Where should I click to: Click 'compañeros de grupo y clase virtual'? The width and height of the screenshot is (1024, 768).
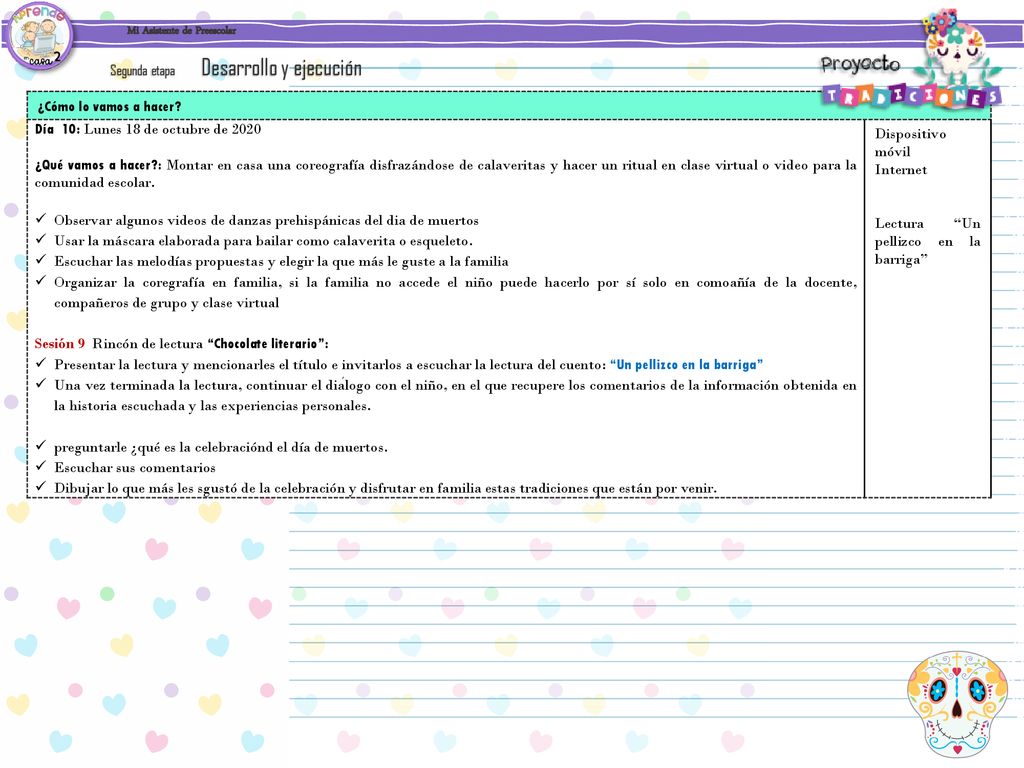pyautogui.click(x=167, y=303)
